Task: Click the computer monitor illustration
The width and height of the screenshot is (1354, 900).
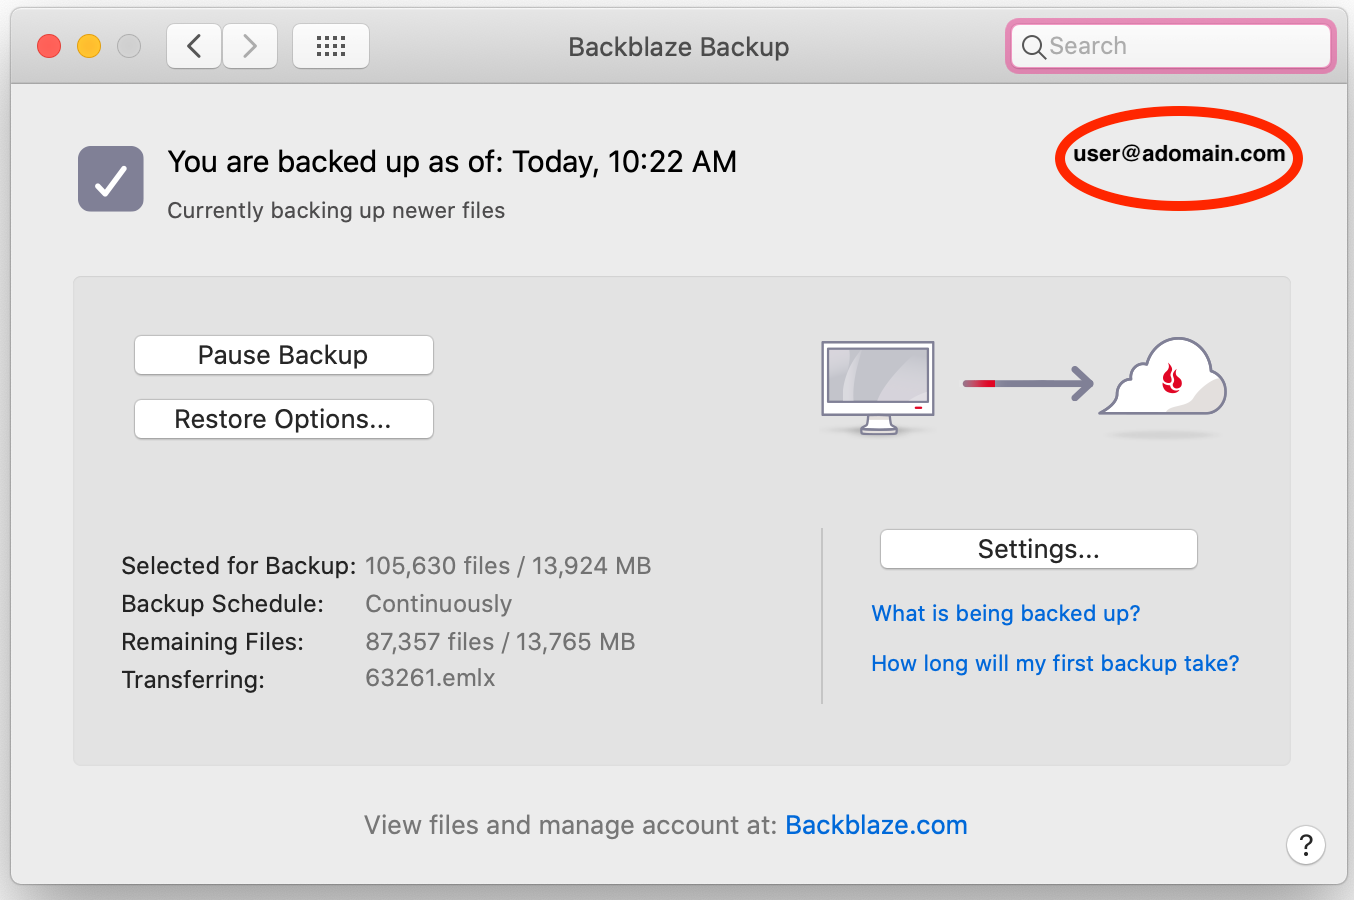Action: [x=878, y=387]
